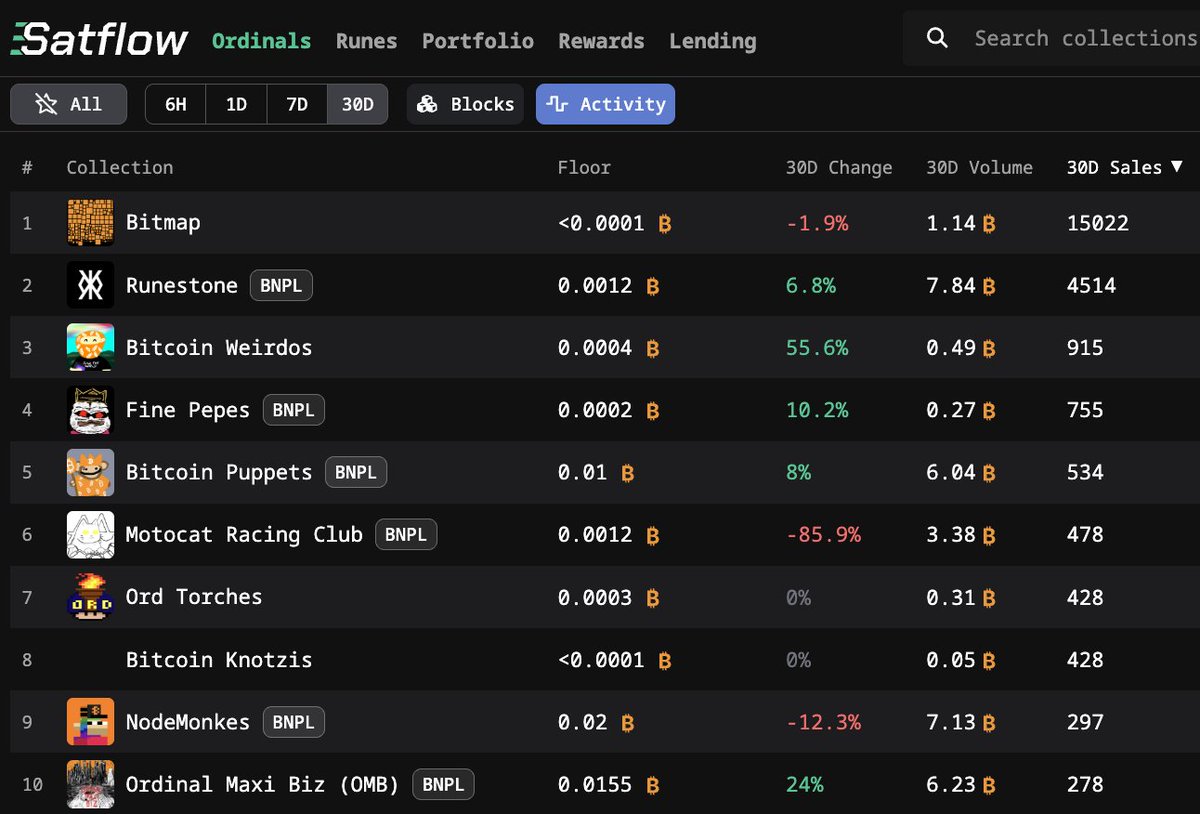Screen dimensions: 1200x814
Task: Click the BNPL badge next to Bitcoin Puppets
Action: pyautogui.click(x=356, y=472)
